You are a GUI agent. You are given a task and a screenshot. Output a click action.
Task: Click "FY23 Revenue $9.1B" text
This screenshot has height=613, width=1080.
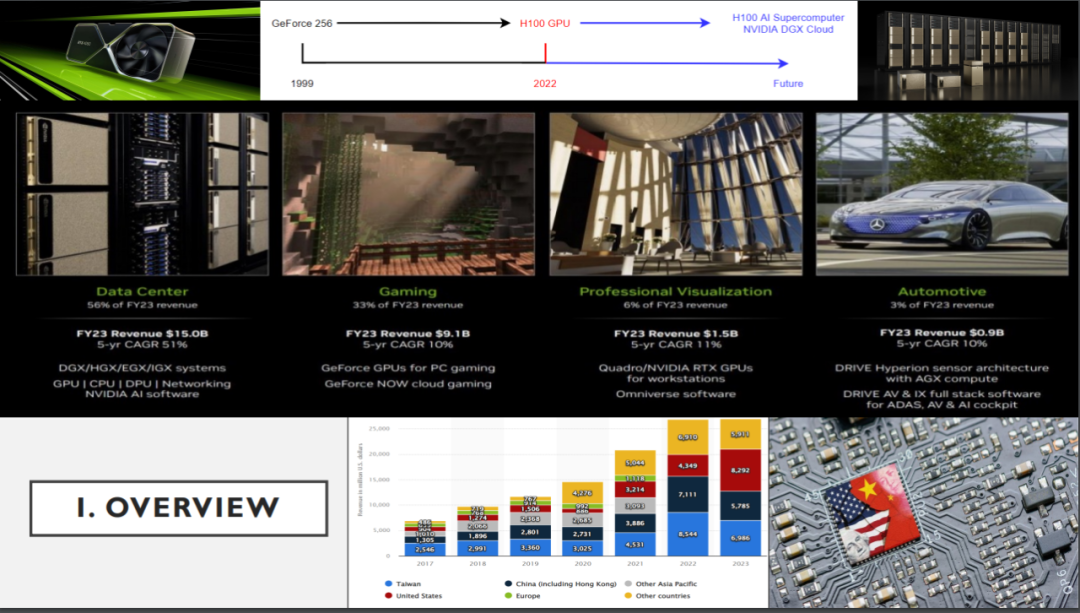tap(408, 333)
